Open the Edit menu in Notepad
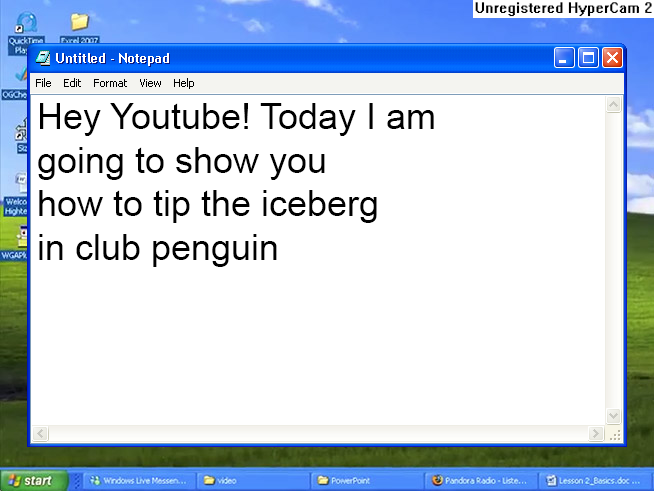This screenshot has width=654, height=491. click(72, 83)
